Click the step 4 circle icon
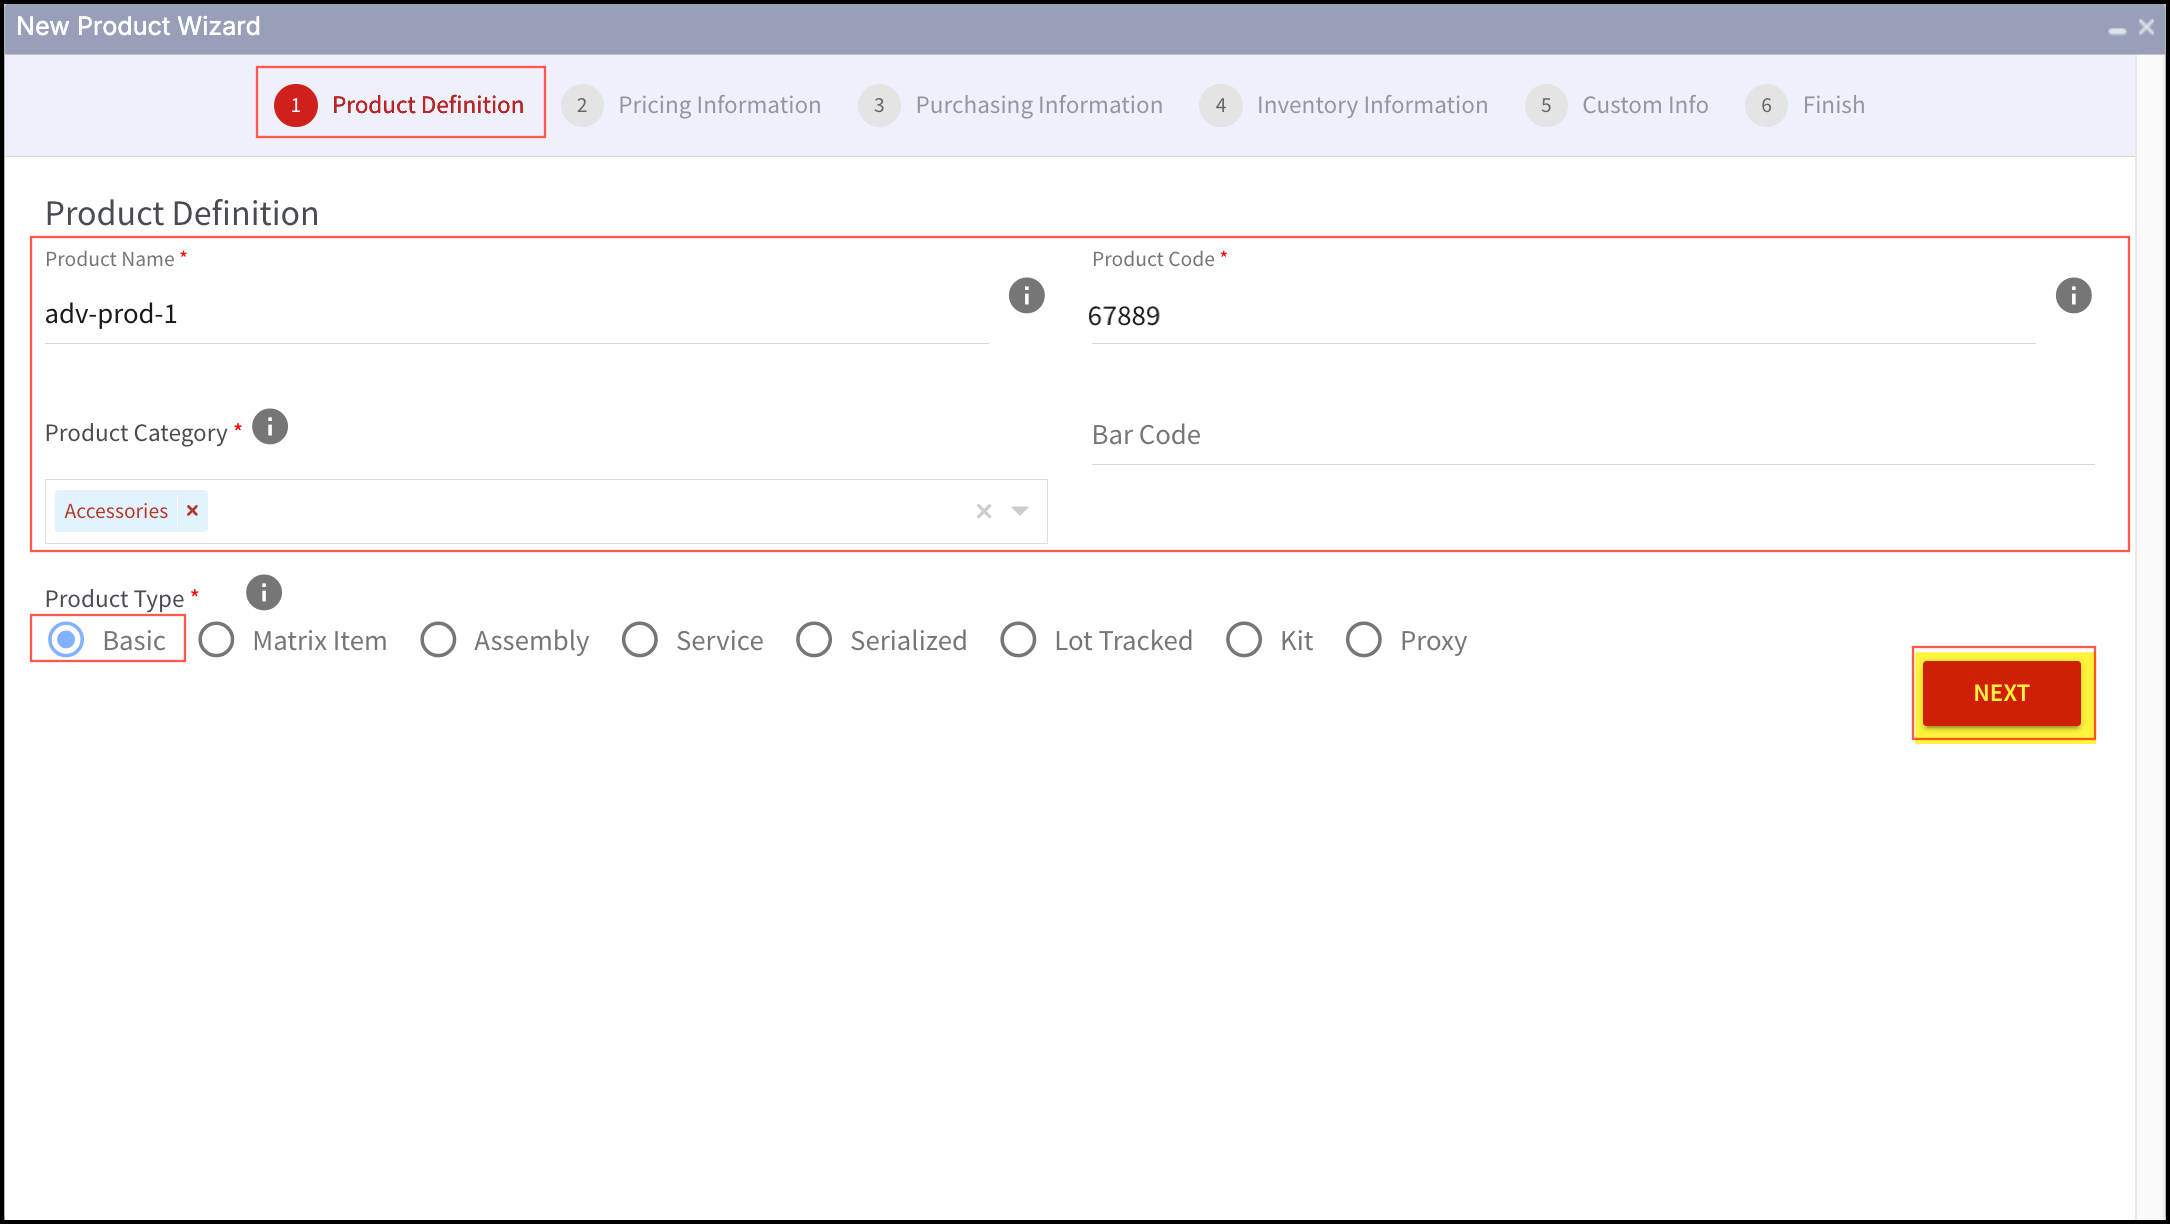Screen dimensions: 2170x1224 click(x=1221, y=105)
